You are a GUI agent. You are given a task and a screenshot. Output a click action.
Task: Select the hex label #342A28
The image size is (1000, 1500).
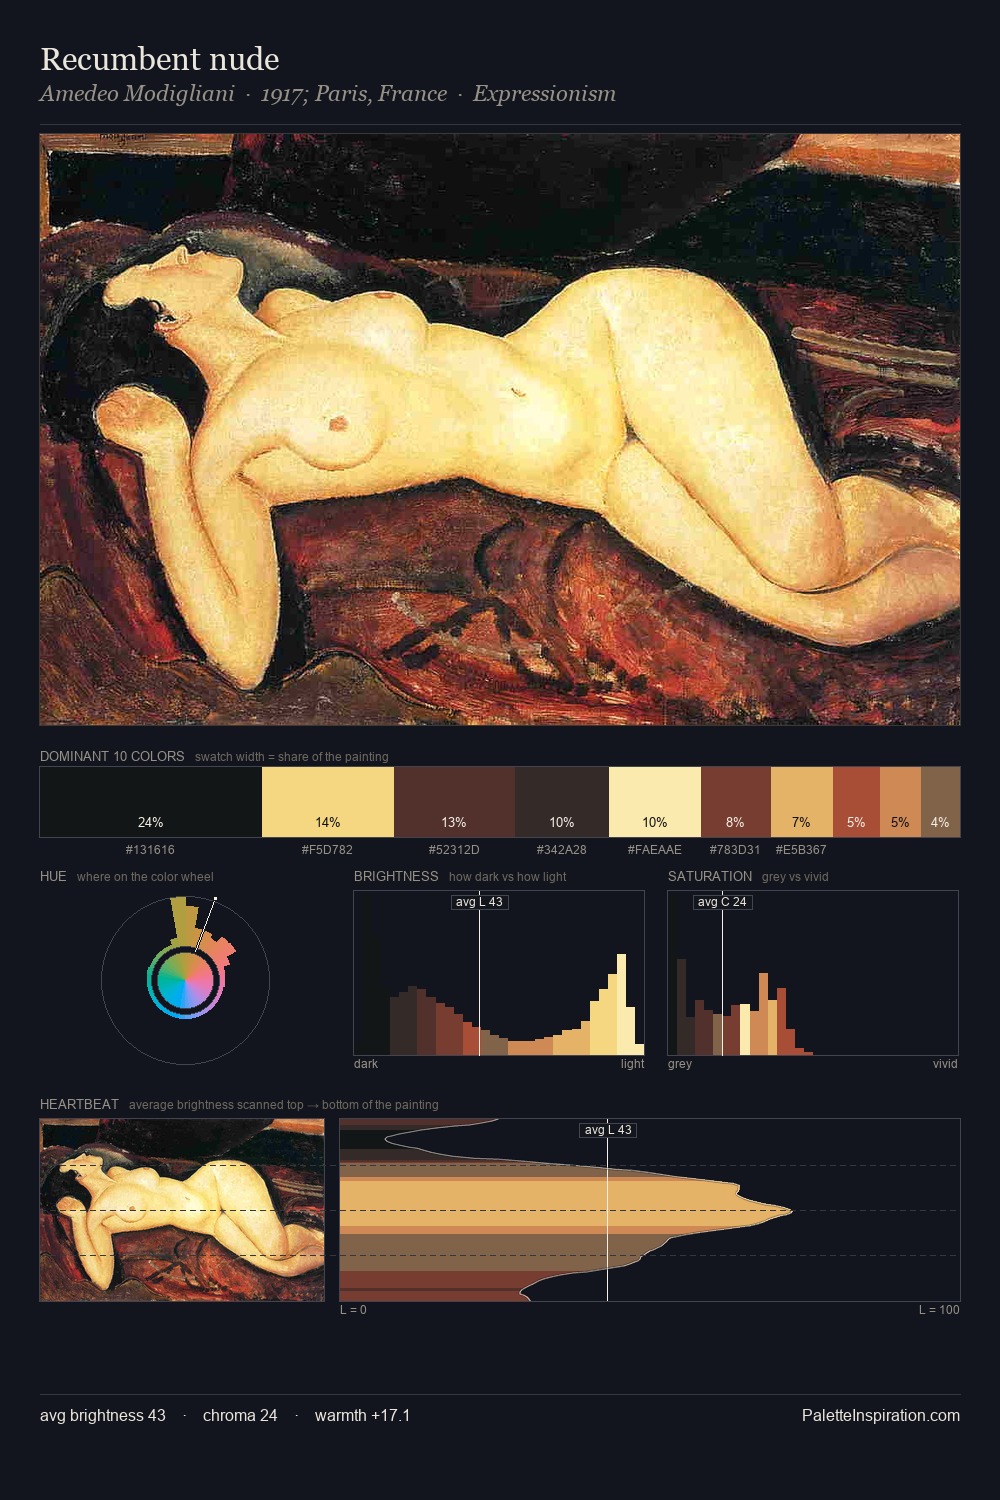coord(561,850)
